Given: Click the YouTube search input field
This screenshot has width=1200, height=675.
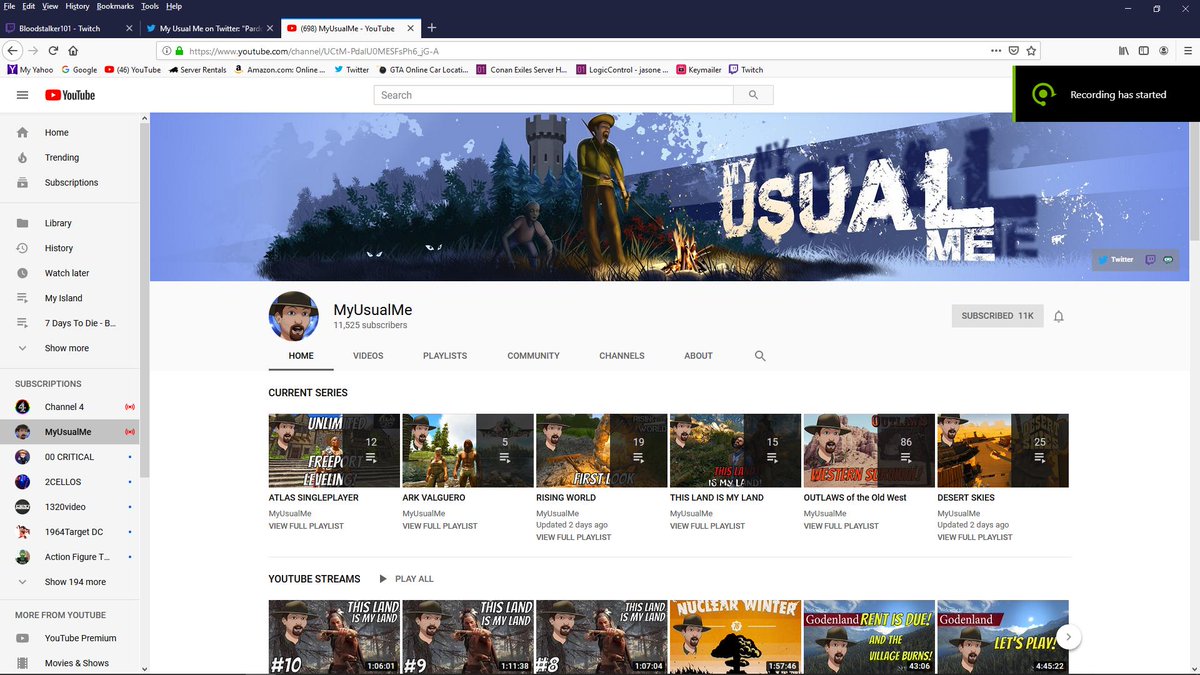Looking at the screenshot, I should [x=554, y=95].
